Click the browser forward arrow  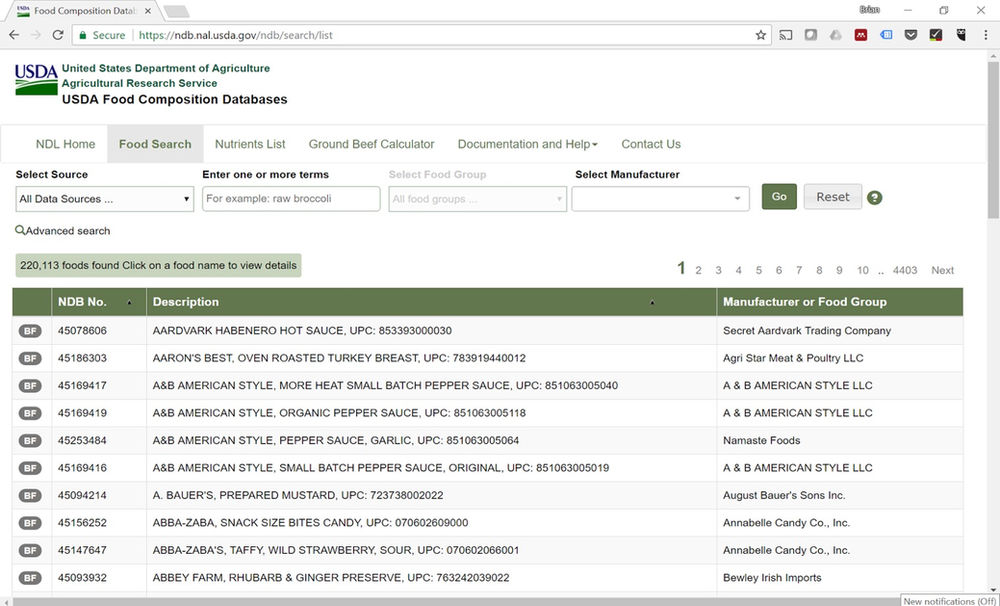pyautogui.click(x=36, y=35)
